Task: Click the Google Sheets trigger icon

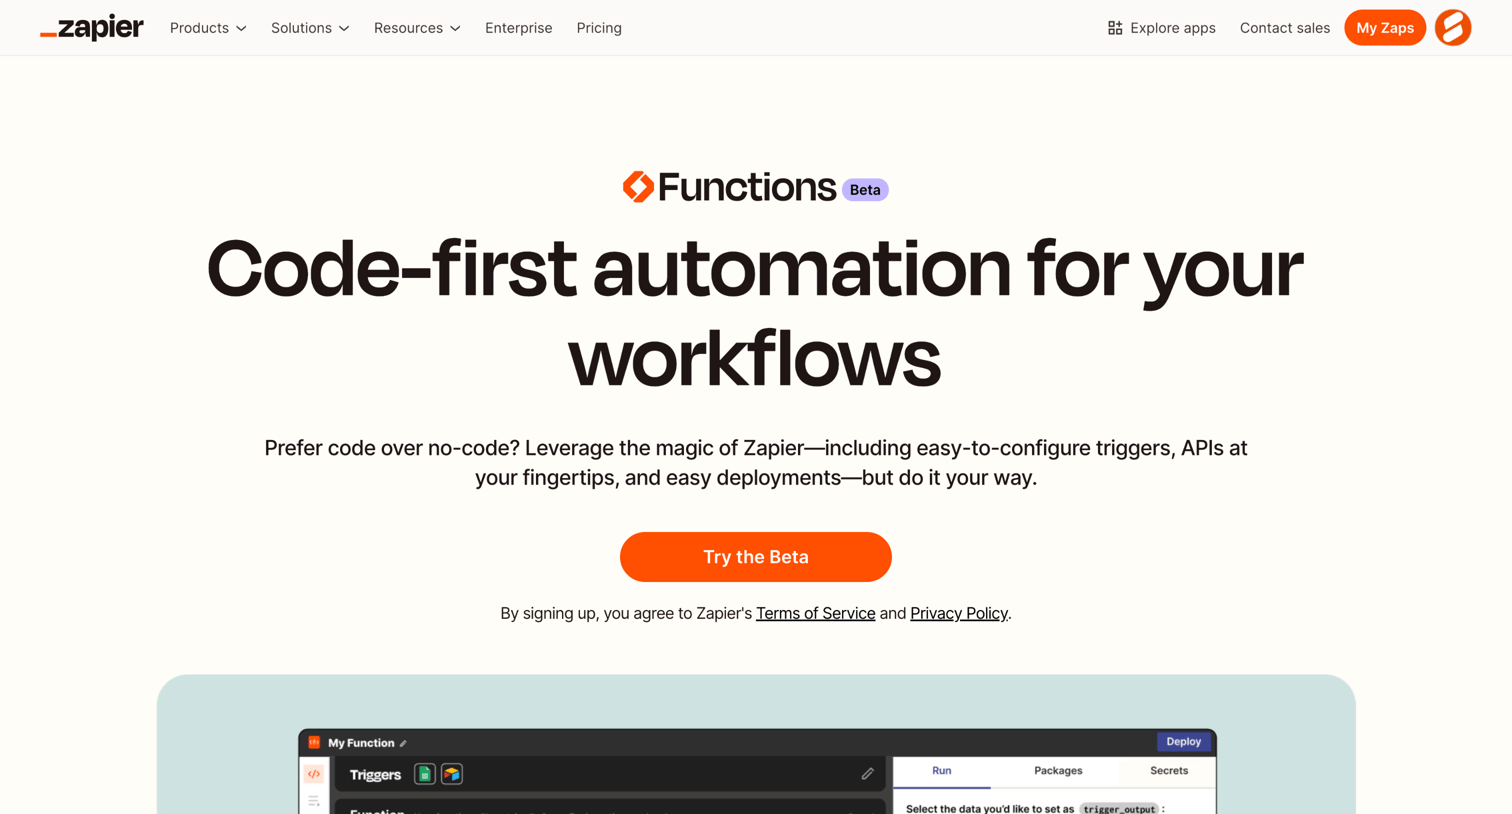Action: [x=424, y=774]
